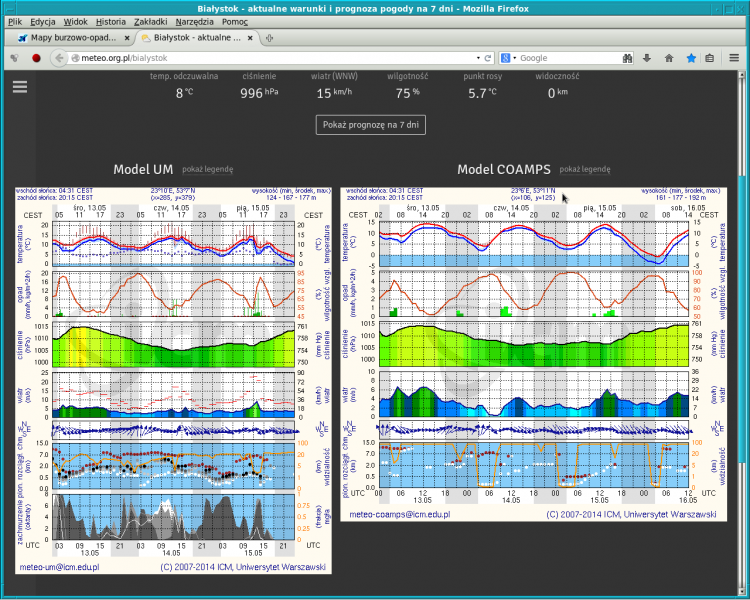
Task: Reload the page with the refresh icon
Action: (x=488, y=58)
